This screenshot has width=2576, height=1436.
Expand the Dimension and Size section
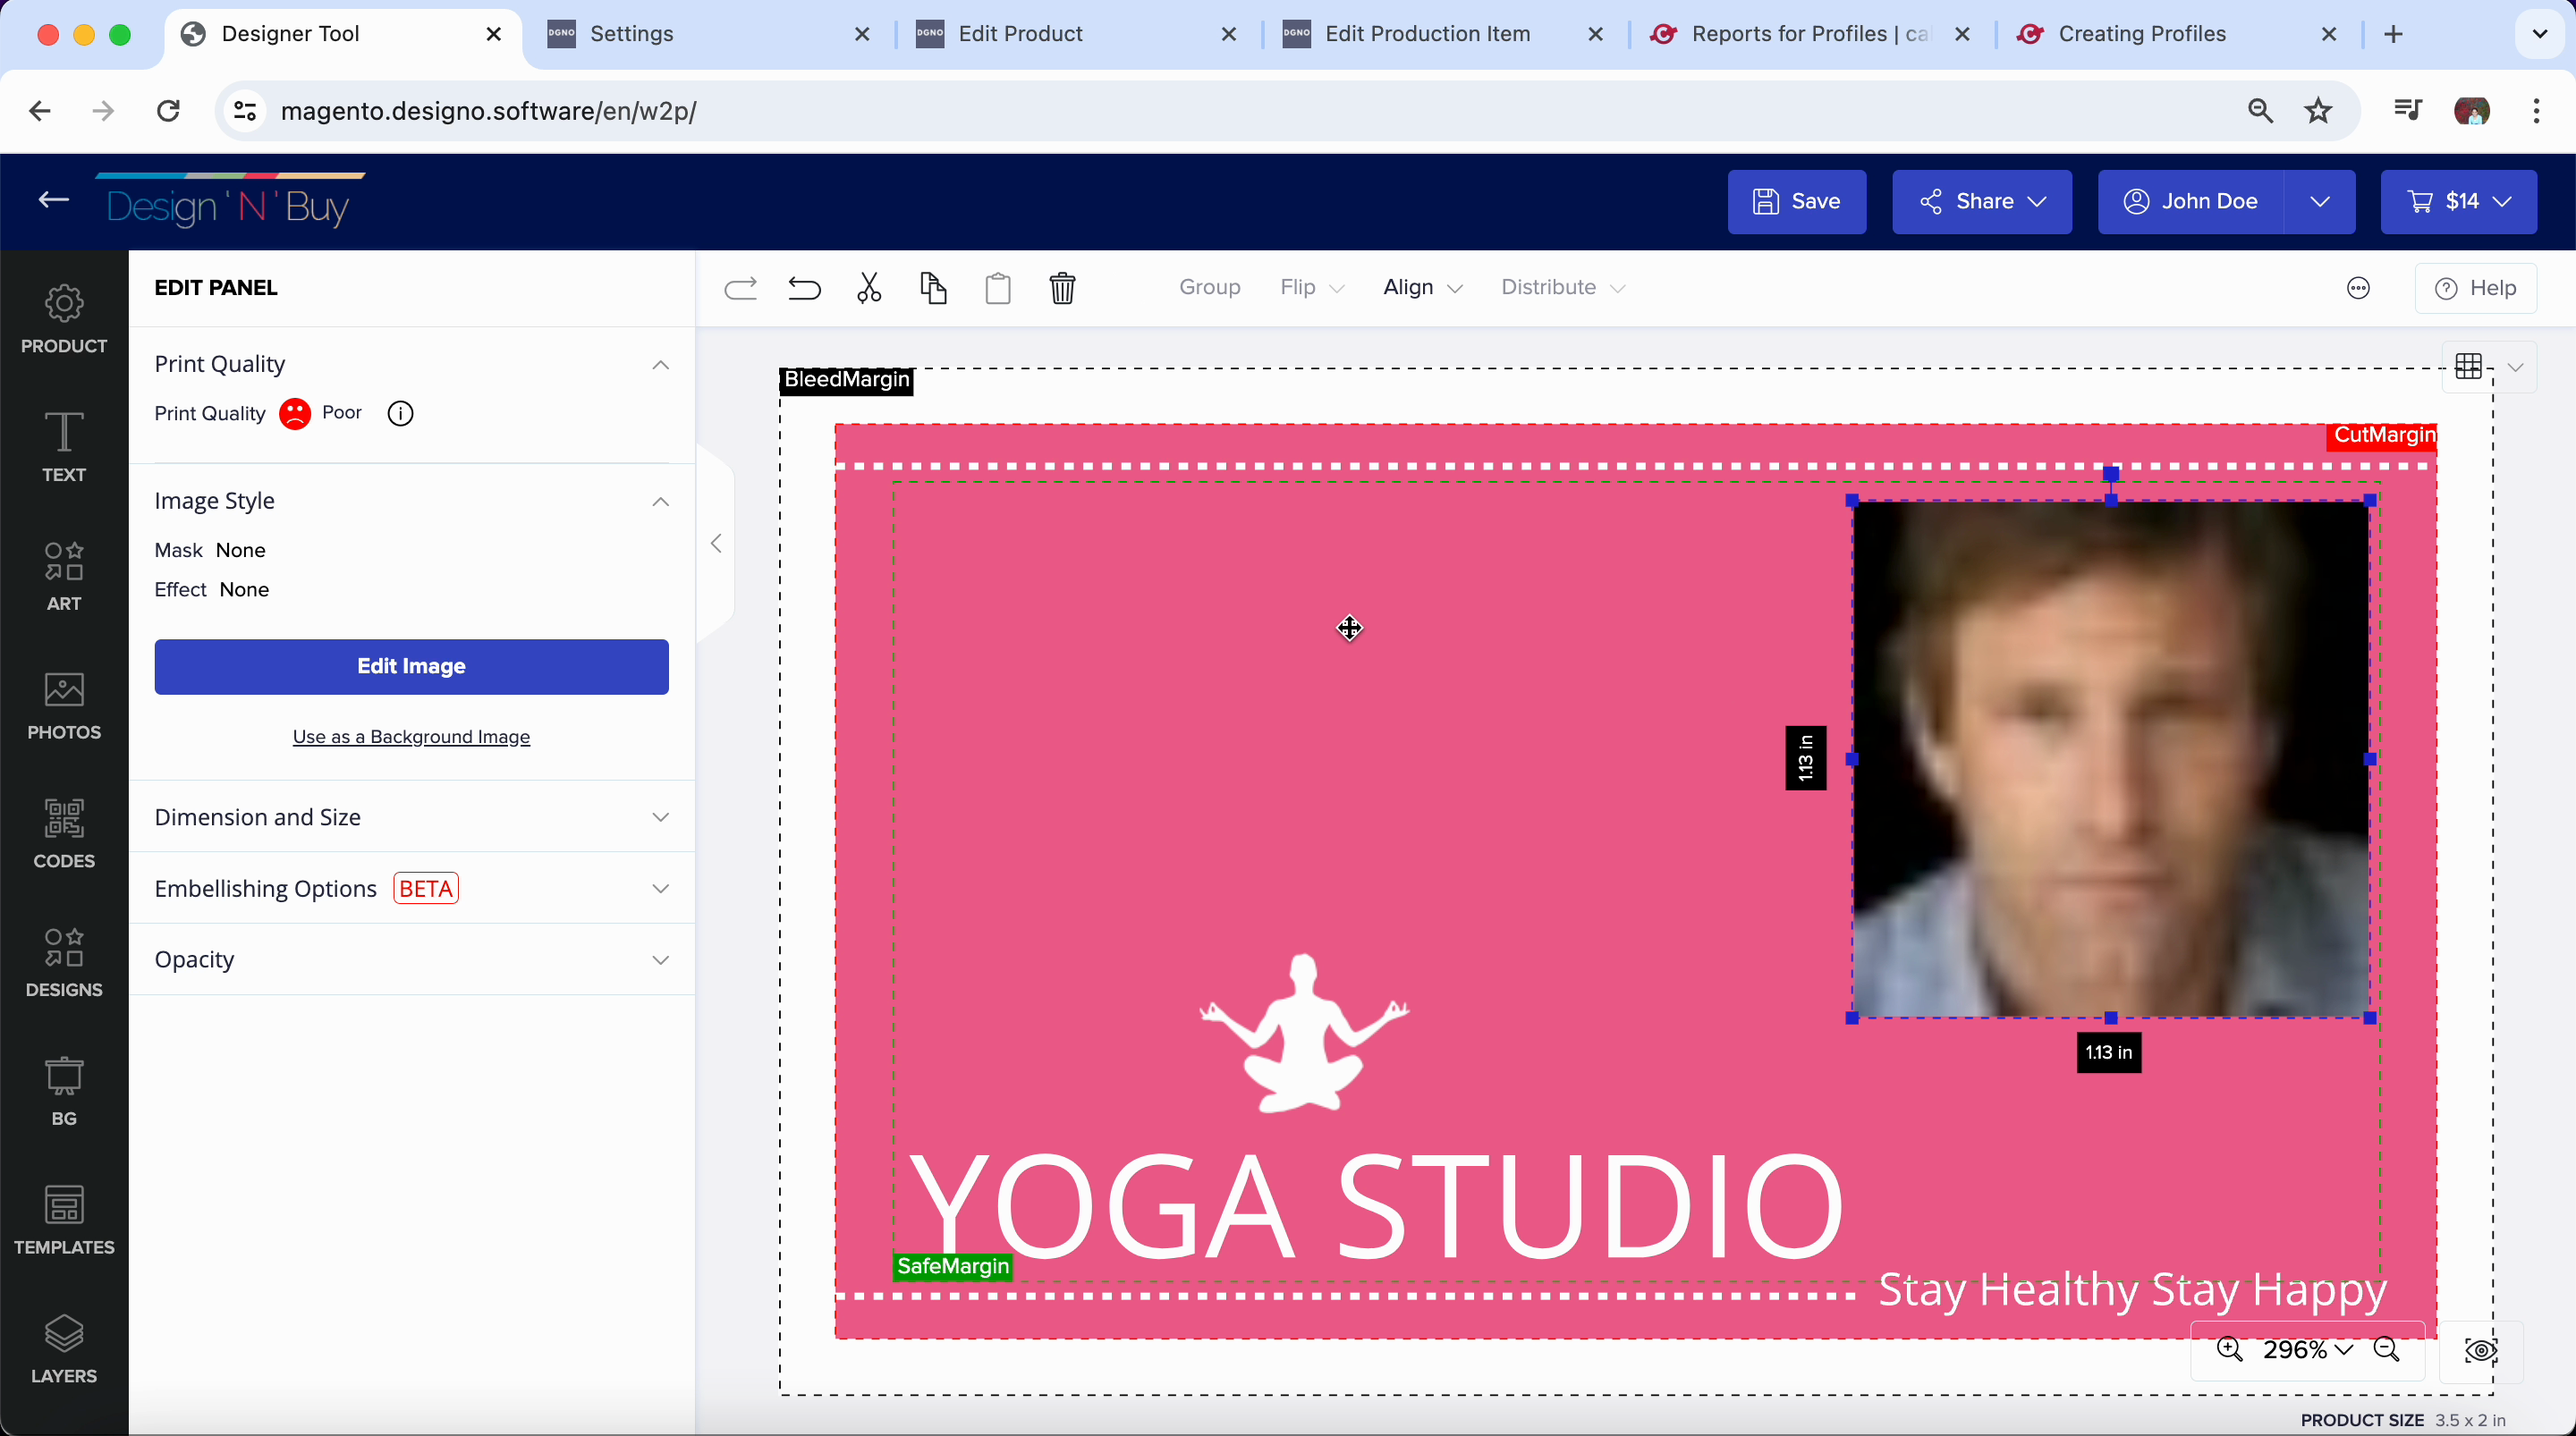411,817
